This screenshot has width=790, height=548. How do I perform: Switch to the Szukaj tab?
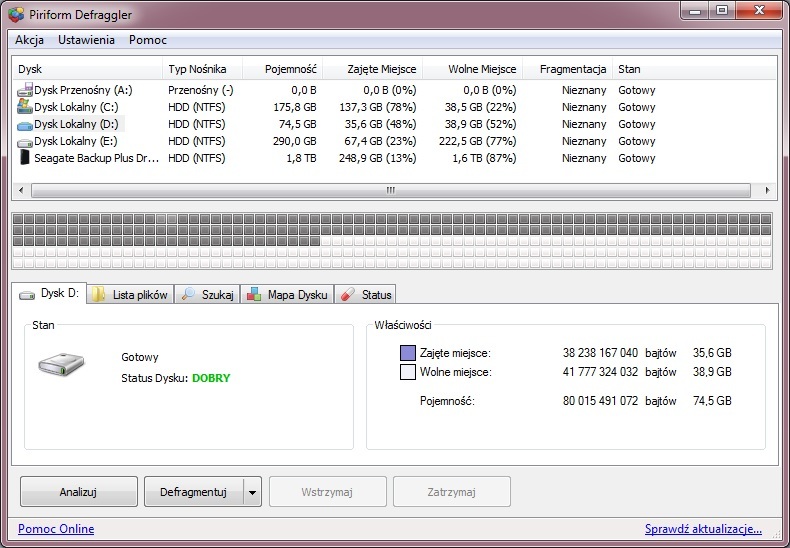[207, 295]
